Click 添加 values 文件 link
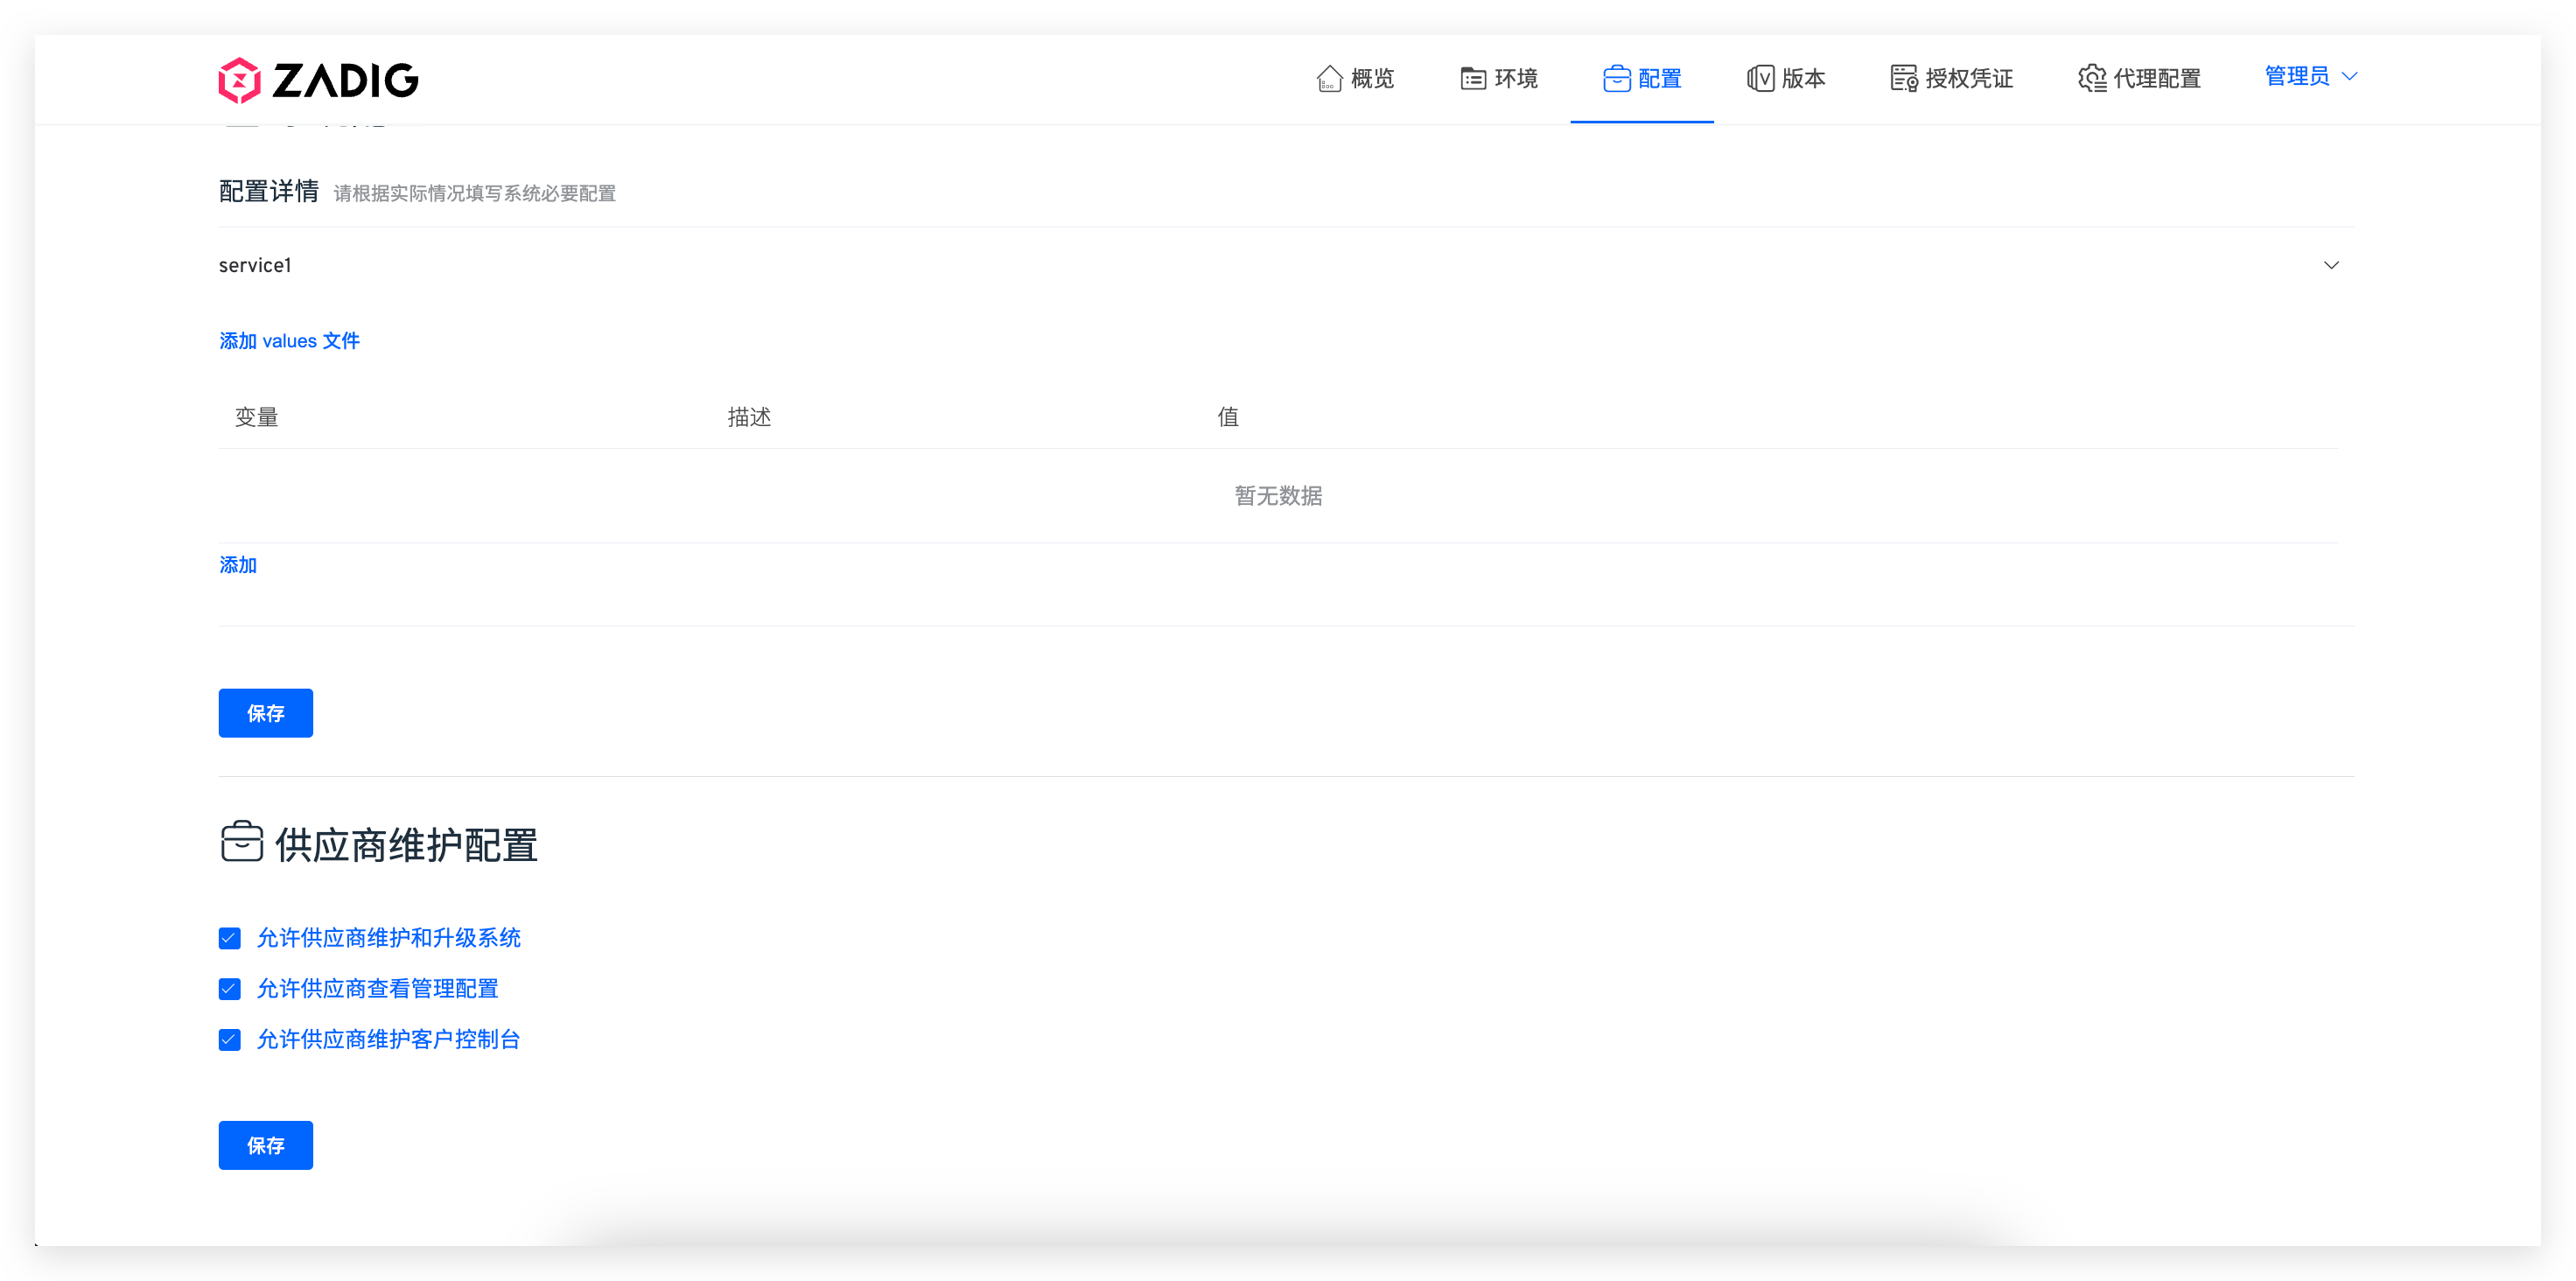This screenshot has height=1281, width=2576. coord(289,340)
